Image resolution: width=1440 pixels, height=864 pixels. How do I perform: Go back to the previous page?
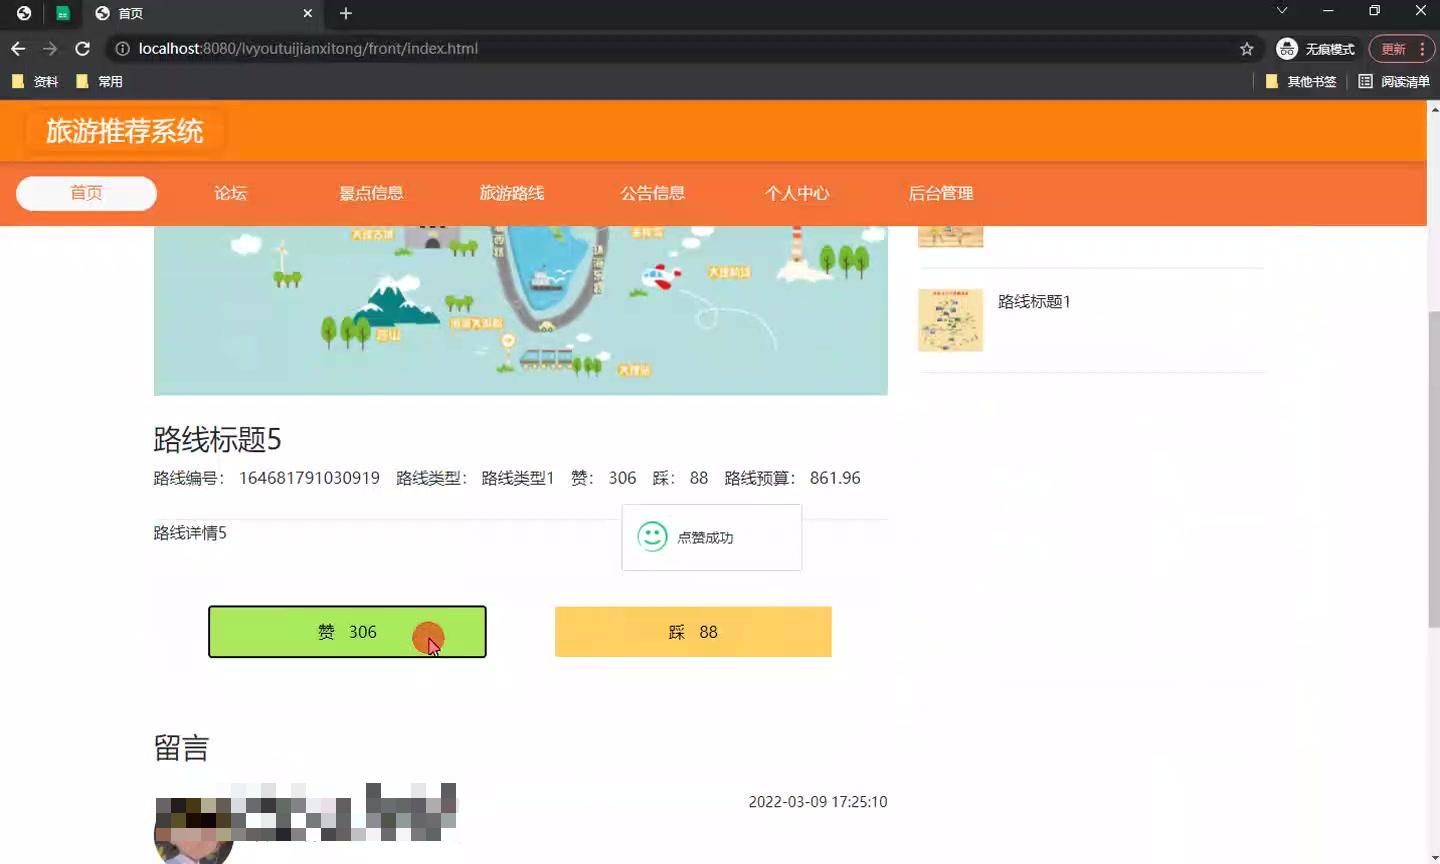pos(18,48)
